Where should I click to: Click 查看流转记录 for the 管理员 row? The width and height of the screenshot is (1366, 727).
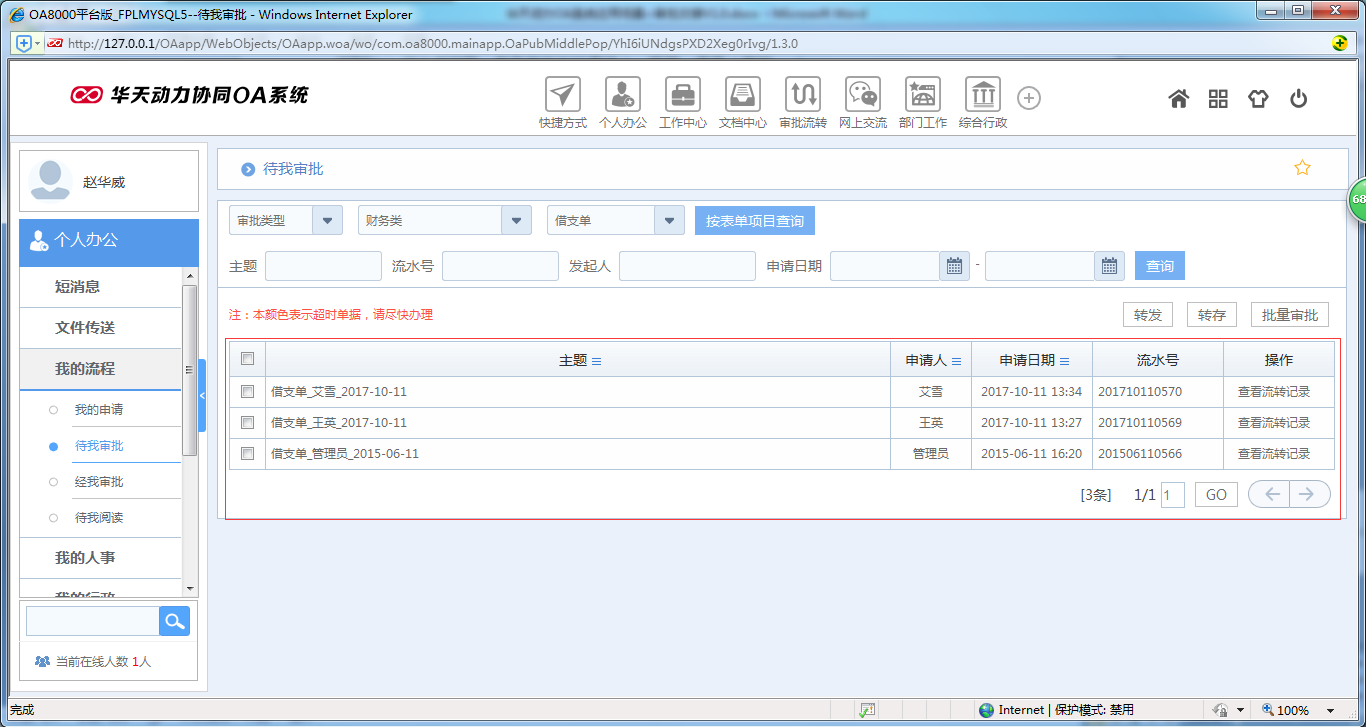[1273, 454]
